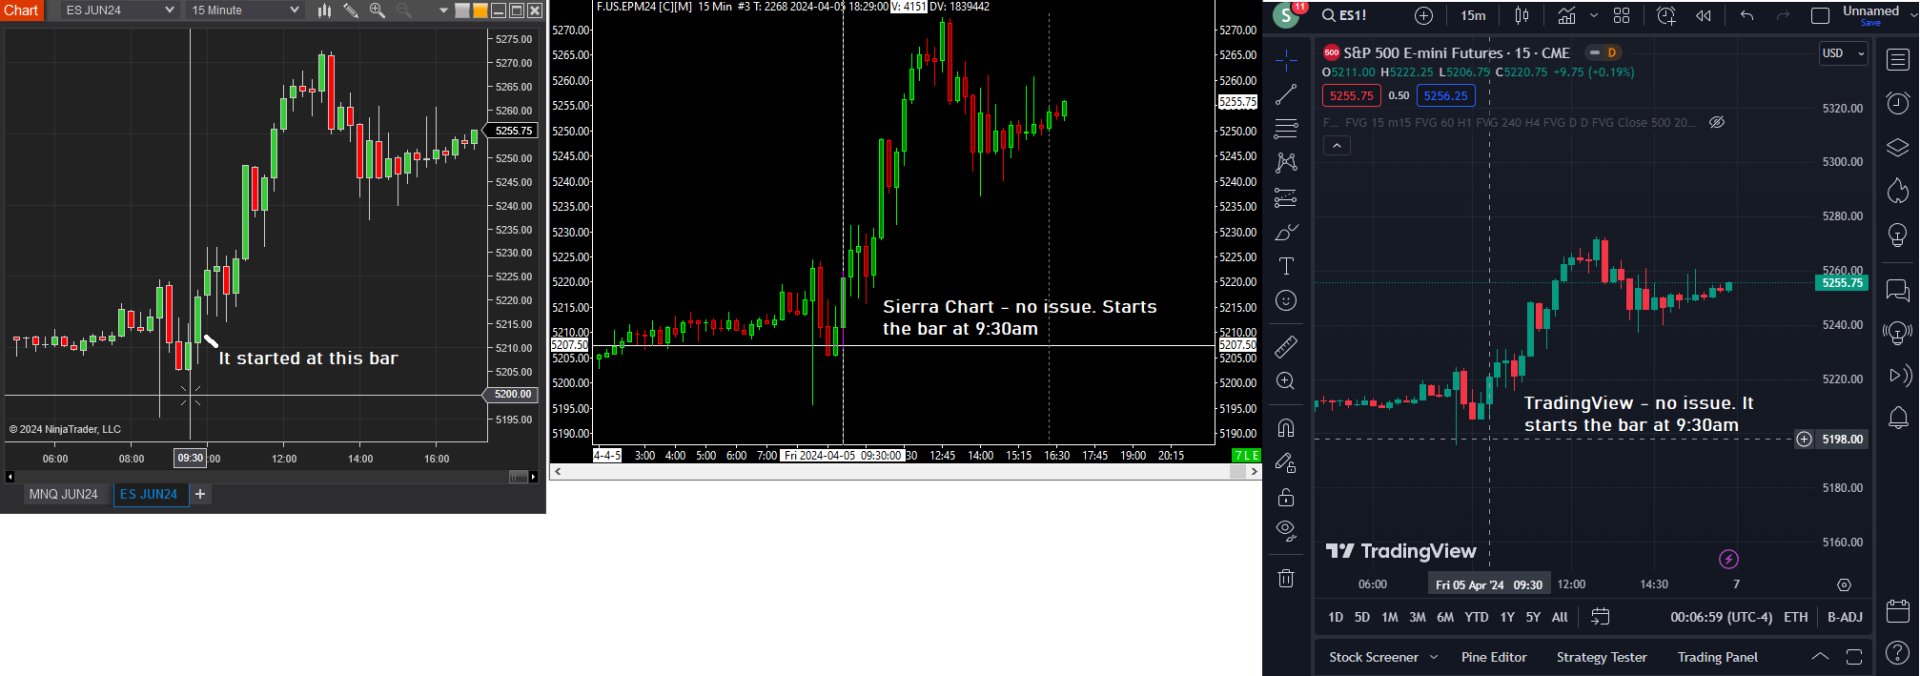Open the ideas stream broadcast icon
This screenshot has width=1920, height=676.
pos(1897,333)
